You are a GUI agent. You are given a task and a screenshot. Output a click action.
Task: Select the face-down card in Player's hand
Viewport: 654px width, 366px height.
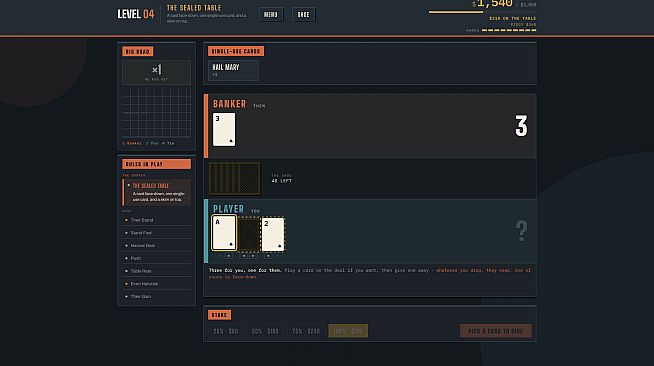click(249, 234)
